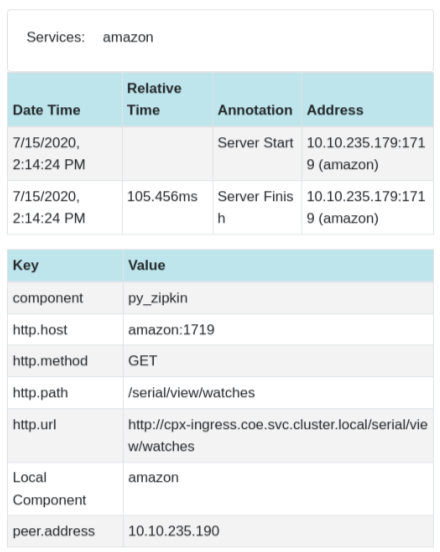Click the http.path key cell
Viewport: 440px width, 552px height.
(x=65, y=393)
